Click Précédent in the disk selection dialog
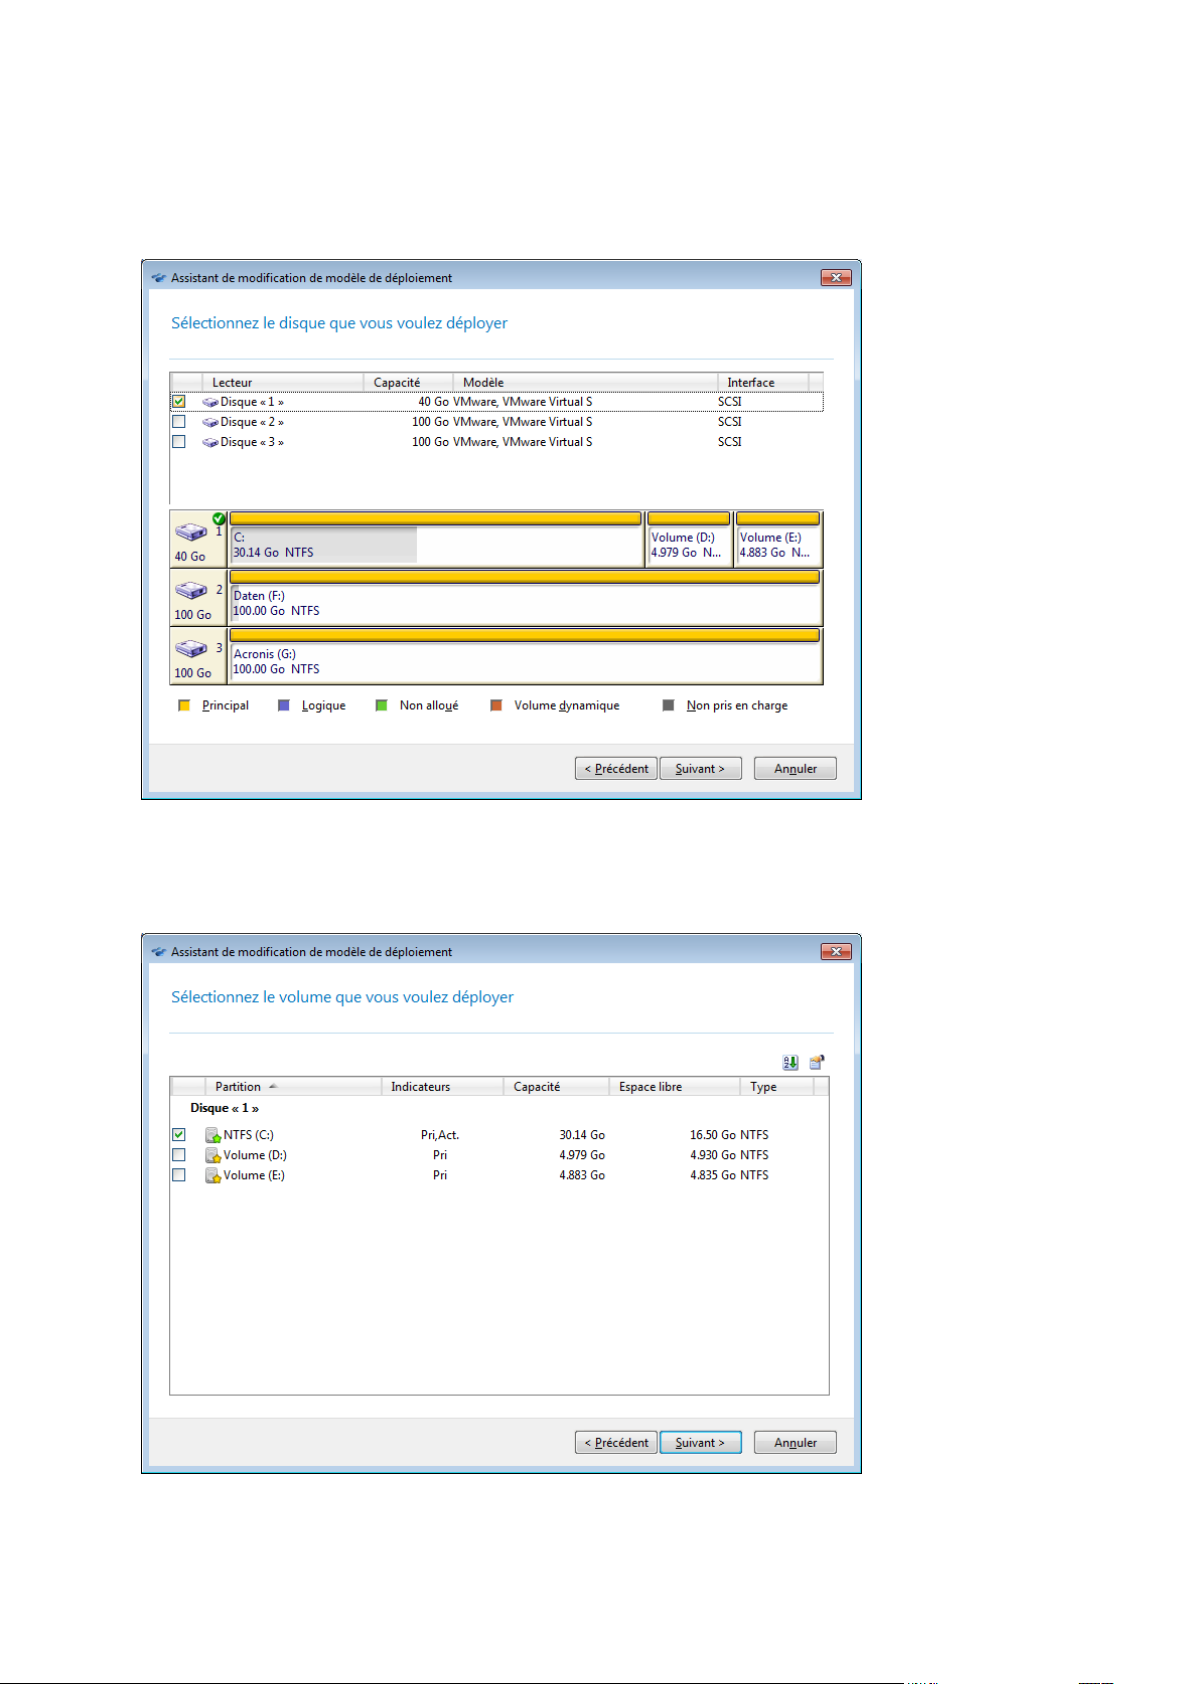 coord(616,769)
